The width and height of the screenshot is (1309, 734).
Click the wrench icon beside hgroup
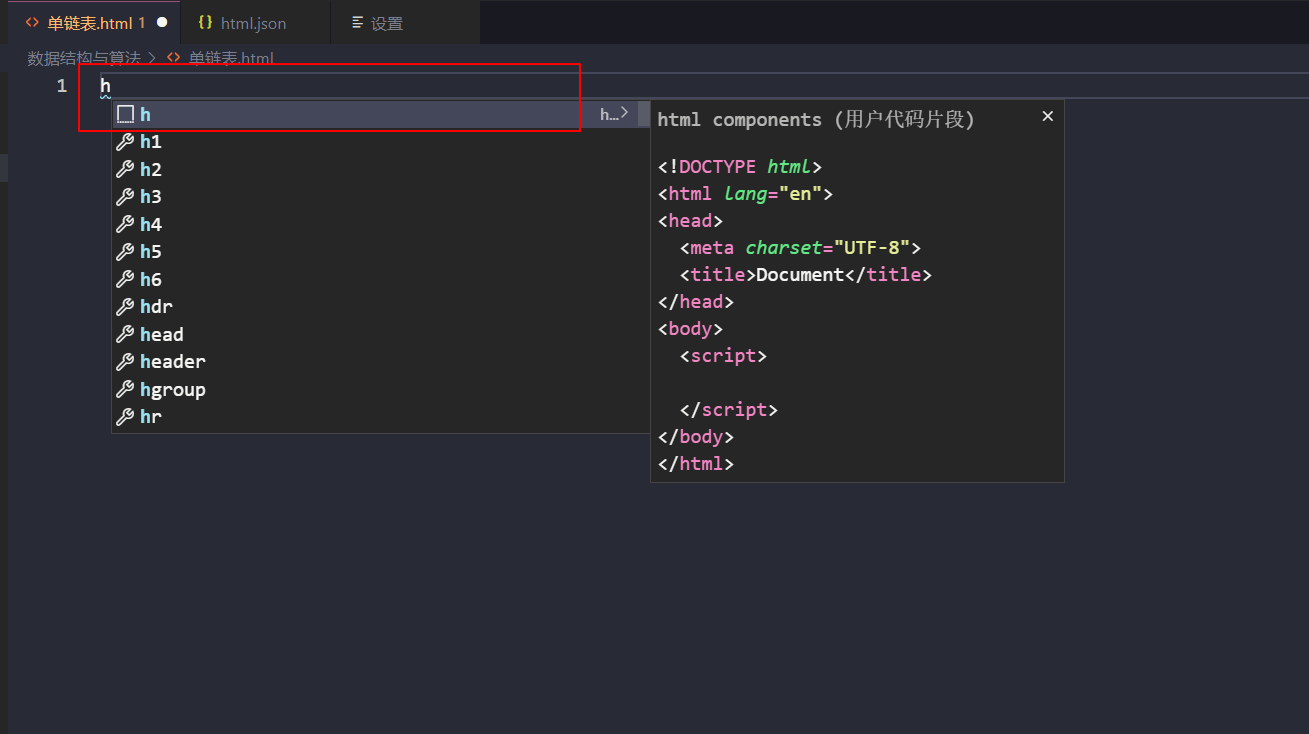pos(125,389)
